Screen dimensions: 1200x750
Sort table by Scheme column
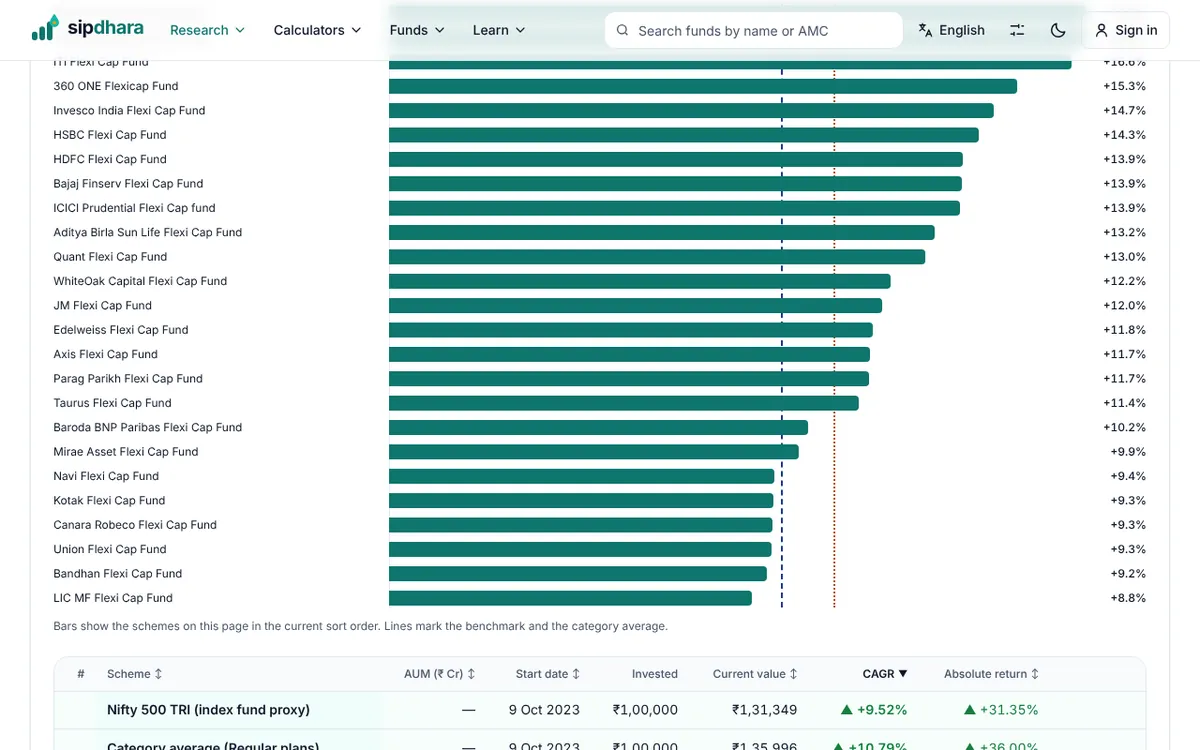pos(135,674)
